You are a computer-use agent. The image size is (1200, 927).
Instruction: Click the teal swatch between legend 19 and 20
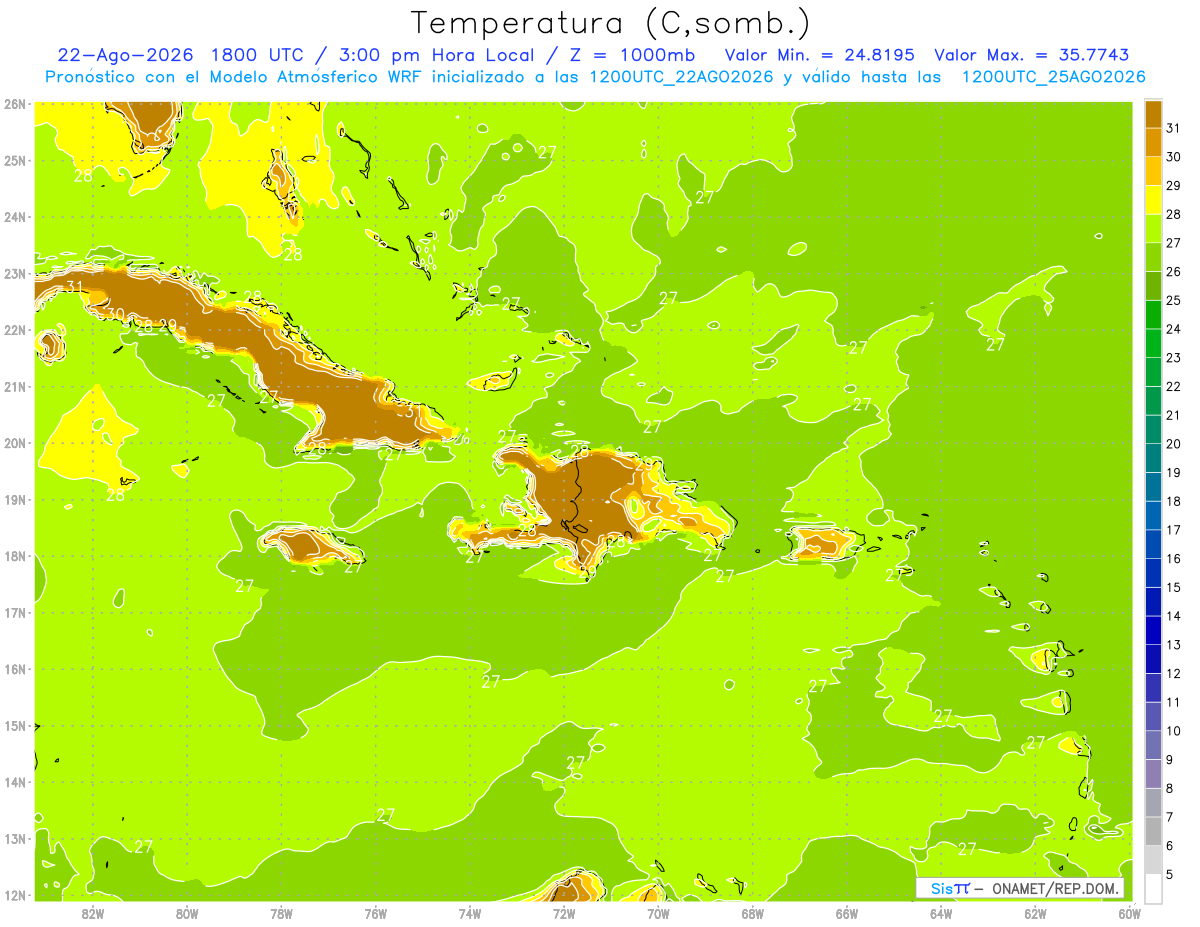pyautogui.click(x=1153, y=458)
